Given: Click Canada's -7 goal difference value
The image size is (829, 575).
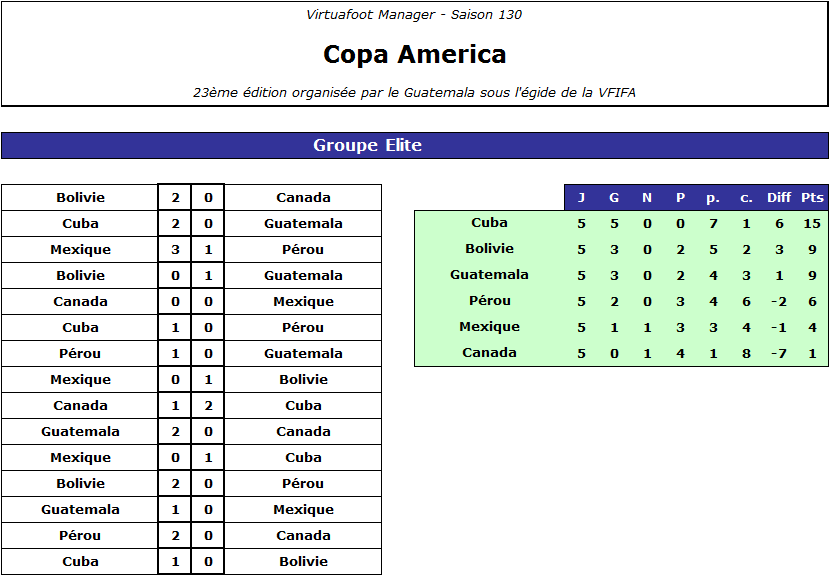Looking at the screenshot, I should point(779,353).
